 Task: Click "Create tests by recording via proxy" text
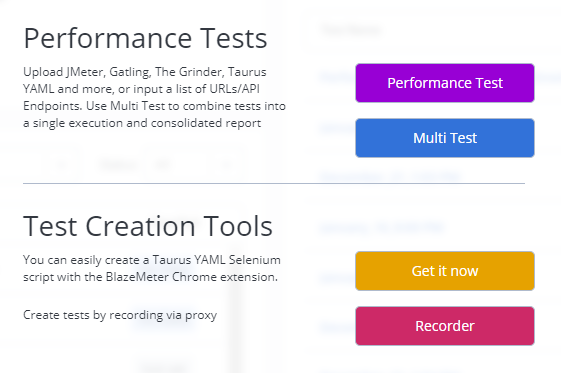[120, 315]
